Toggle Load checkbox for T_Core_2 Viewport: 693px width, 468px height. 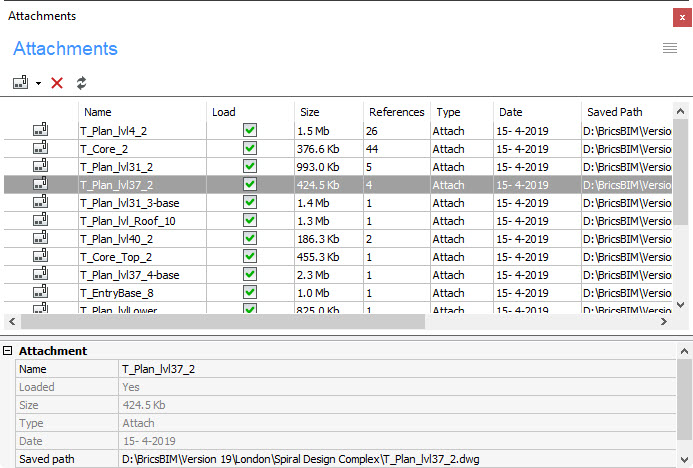click(x=250, y=148)
